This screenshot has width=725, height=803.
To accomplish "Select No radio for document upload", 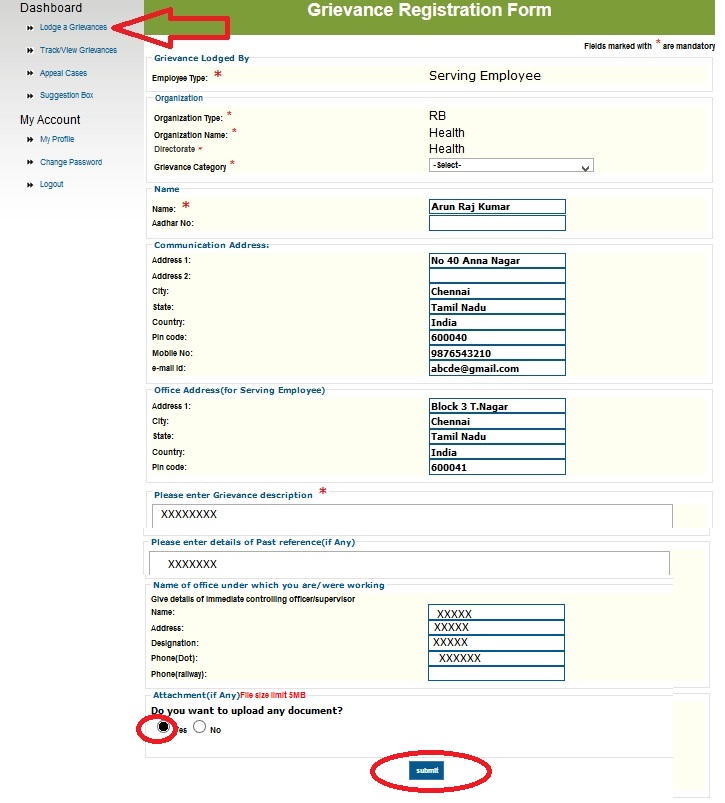I will coord(200,728).
